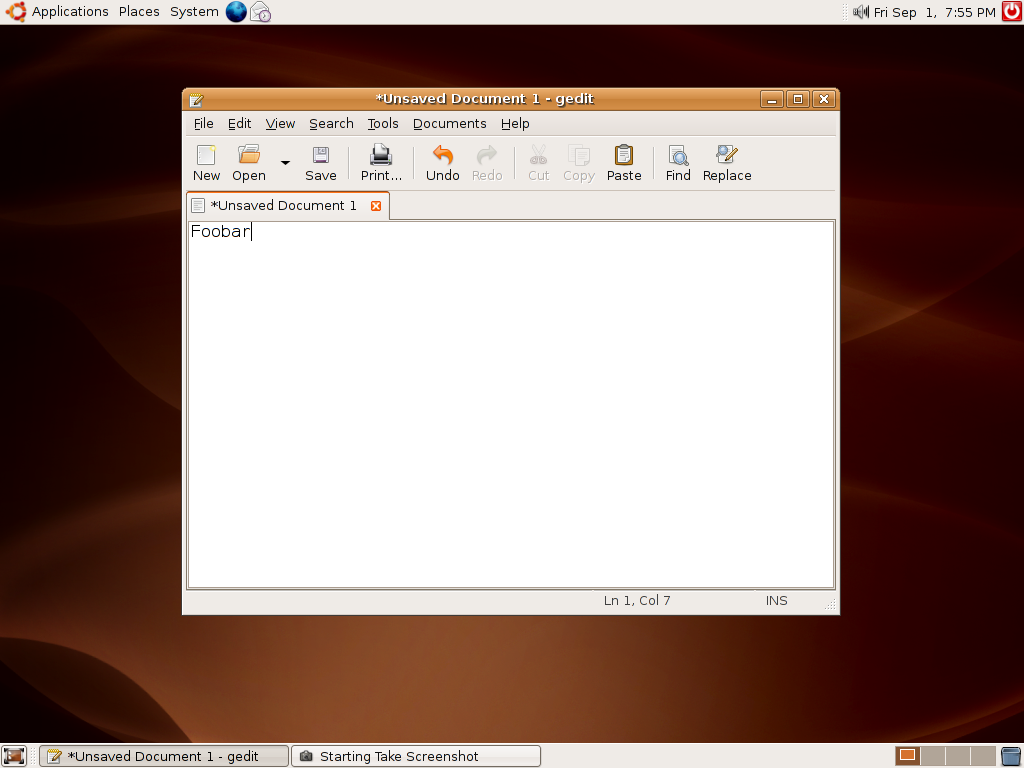Open the File menu

[x=203, y=124]
